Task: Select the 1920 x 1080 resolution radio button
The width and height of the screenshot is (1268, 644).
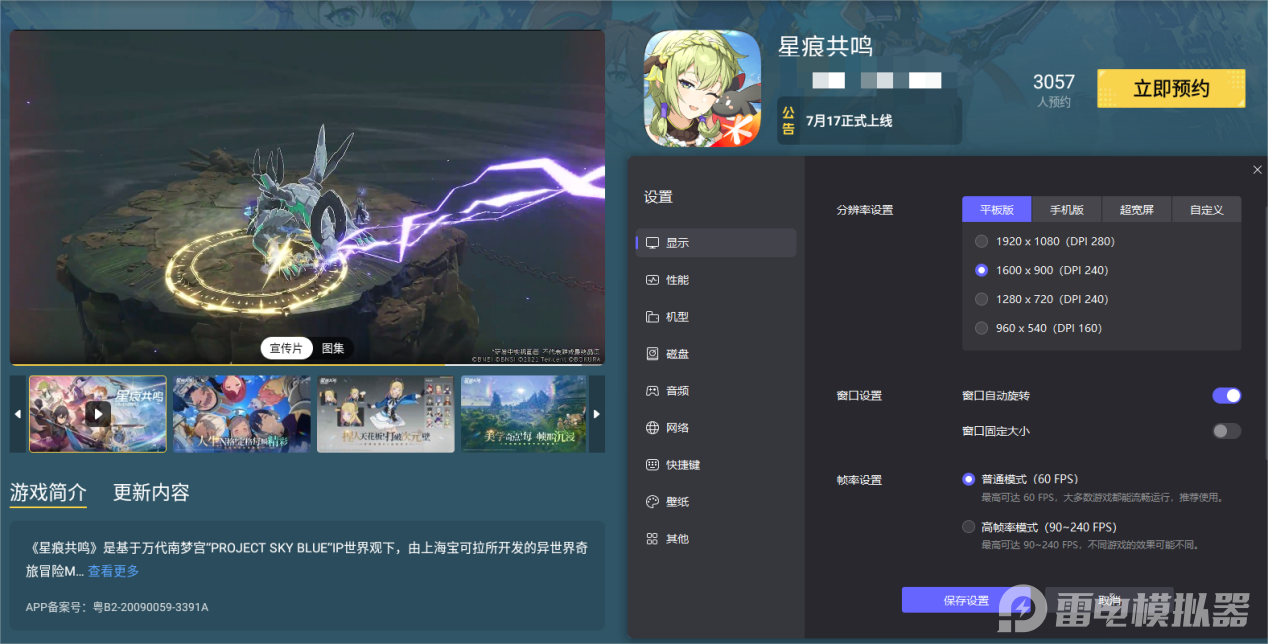Action: (x=981, y=240)
